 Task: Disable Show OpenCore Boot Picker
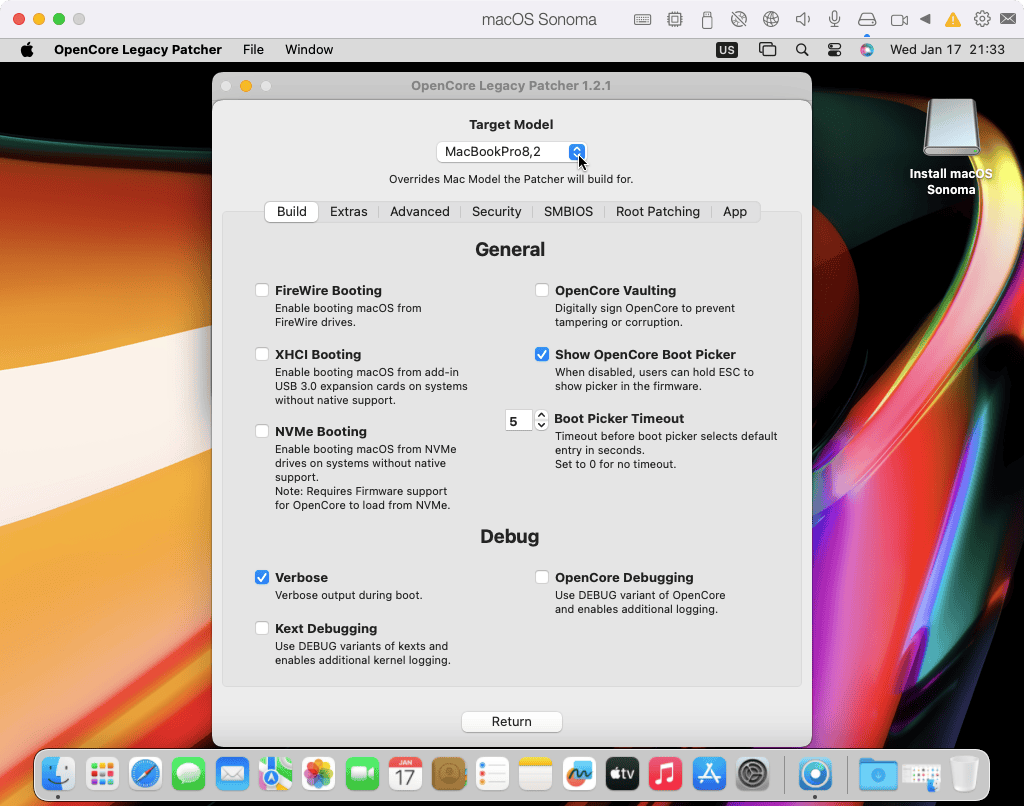pos(542,355)
